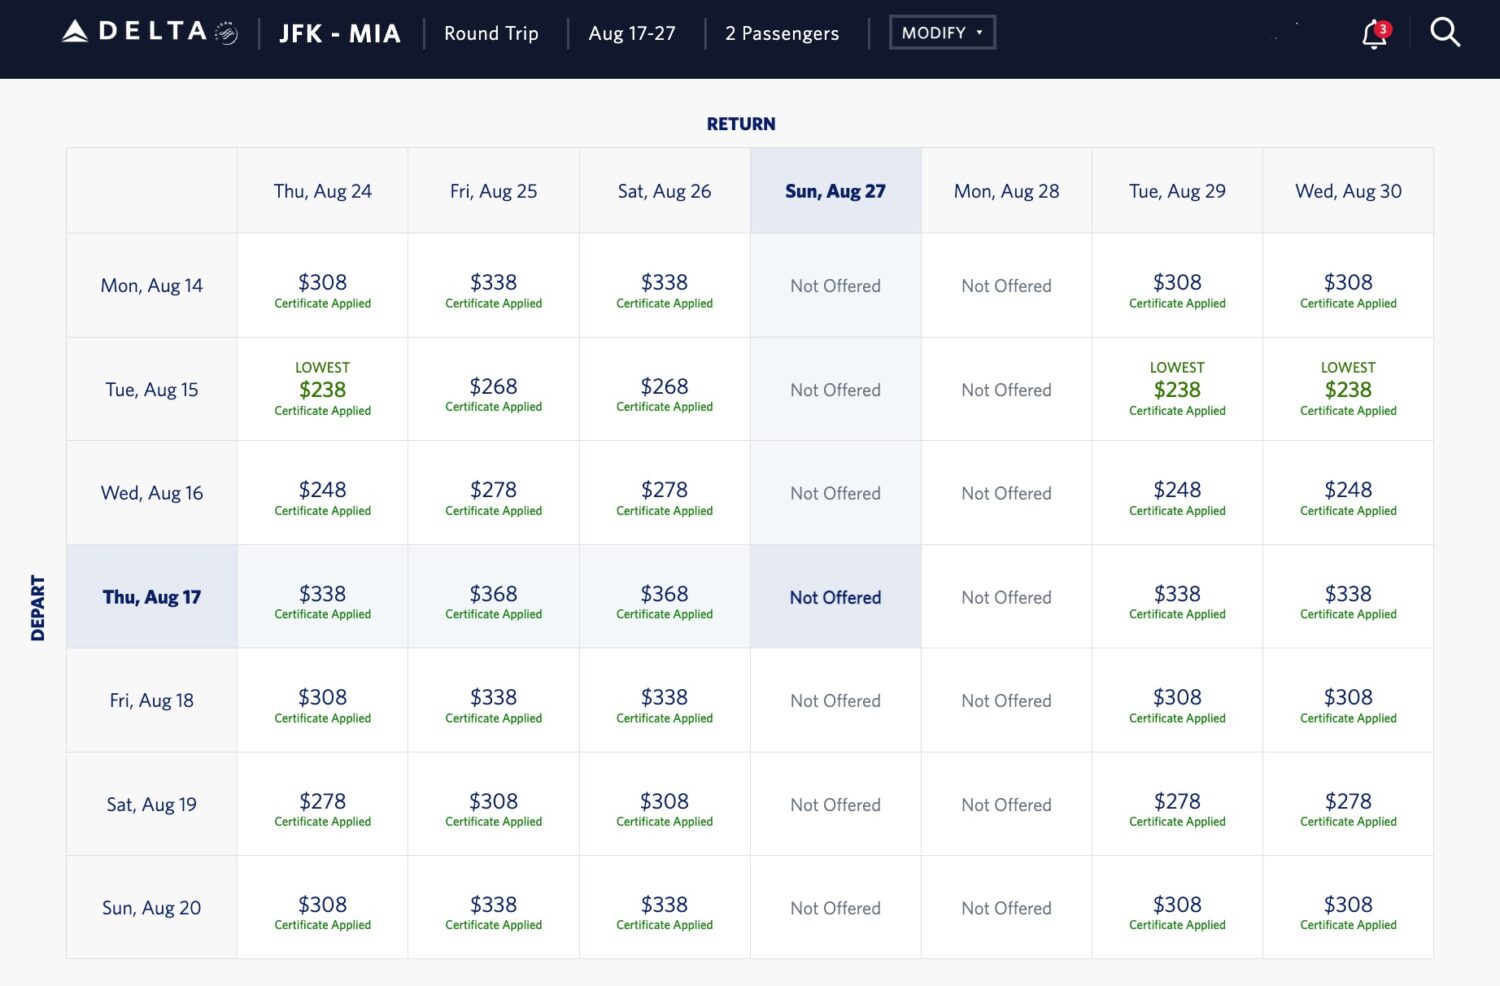Click the Delta airlines logo

(x=135, y=30)
